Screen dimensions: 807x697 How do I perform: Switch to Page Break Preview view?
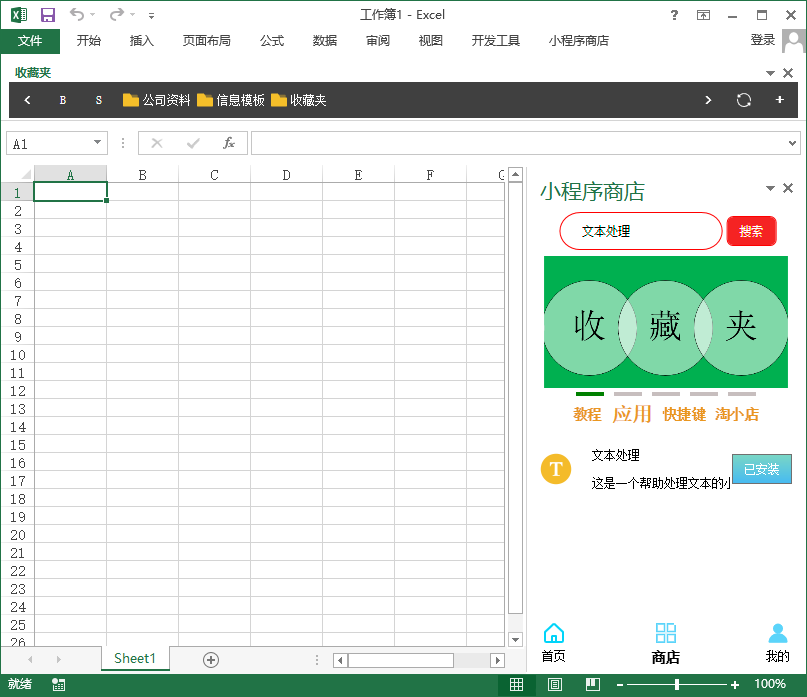[x=593, y=684]
